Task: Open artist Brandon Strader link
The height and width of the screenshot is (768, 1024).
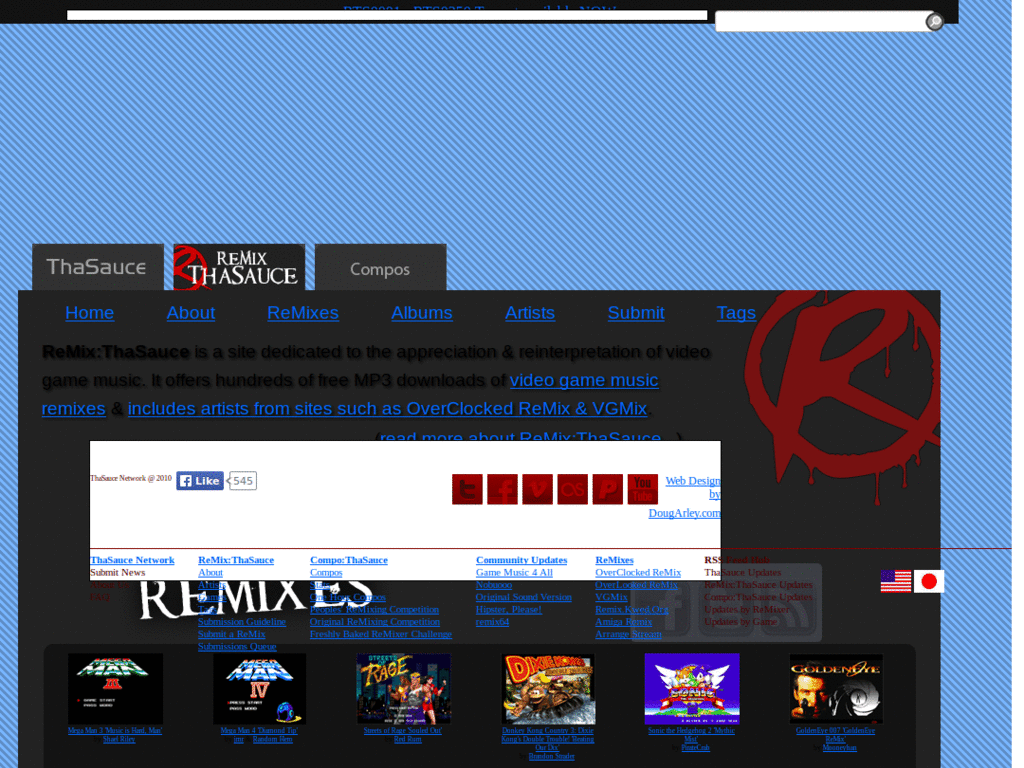Action: [551, 757]
